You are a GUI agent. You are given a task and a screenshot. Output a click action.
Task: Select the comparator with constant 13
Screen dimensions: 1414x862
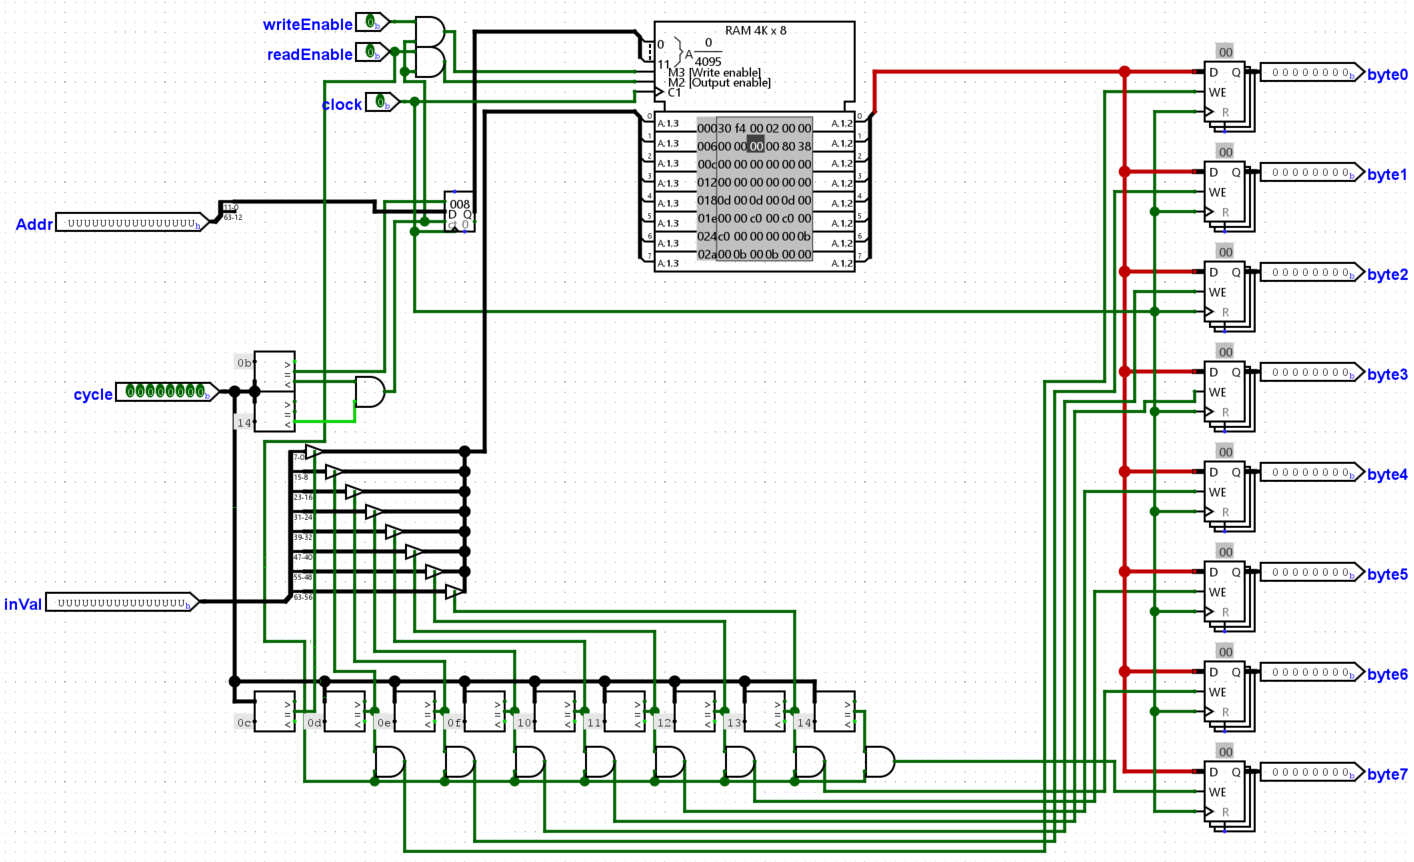coord(765,711)
